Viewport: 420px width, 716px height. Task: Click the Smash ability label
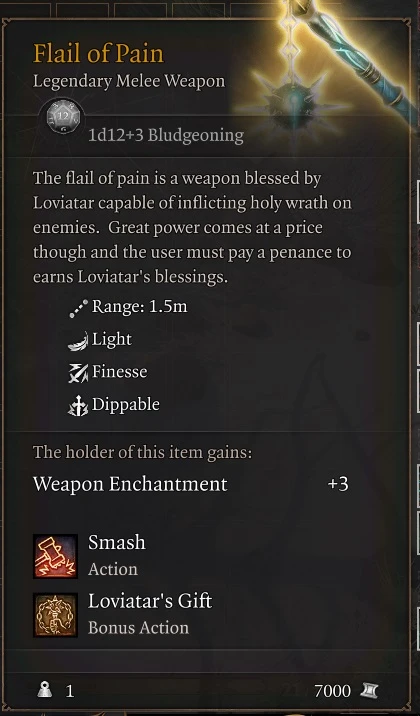point(117,542)
